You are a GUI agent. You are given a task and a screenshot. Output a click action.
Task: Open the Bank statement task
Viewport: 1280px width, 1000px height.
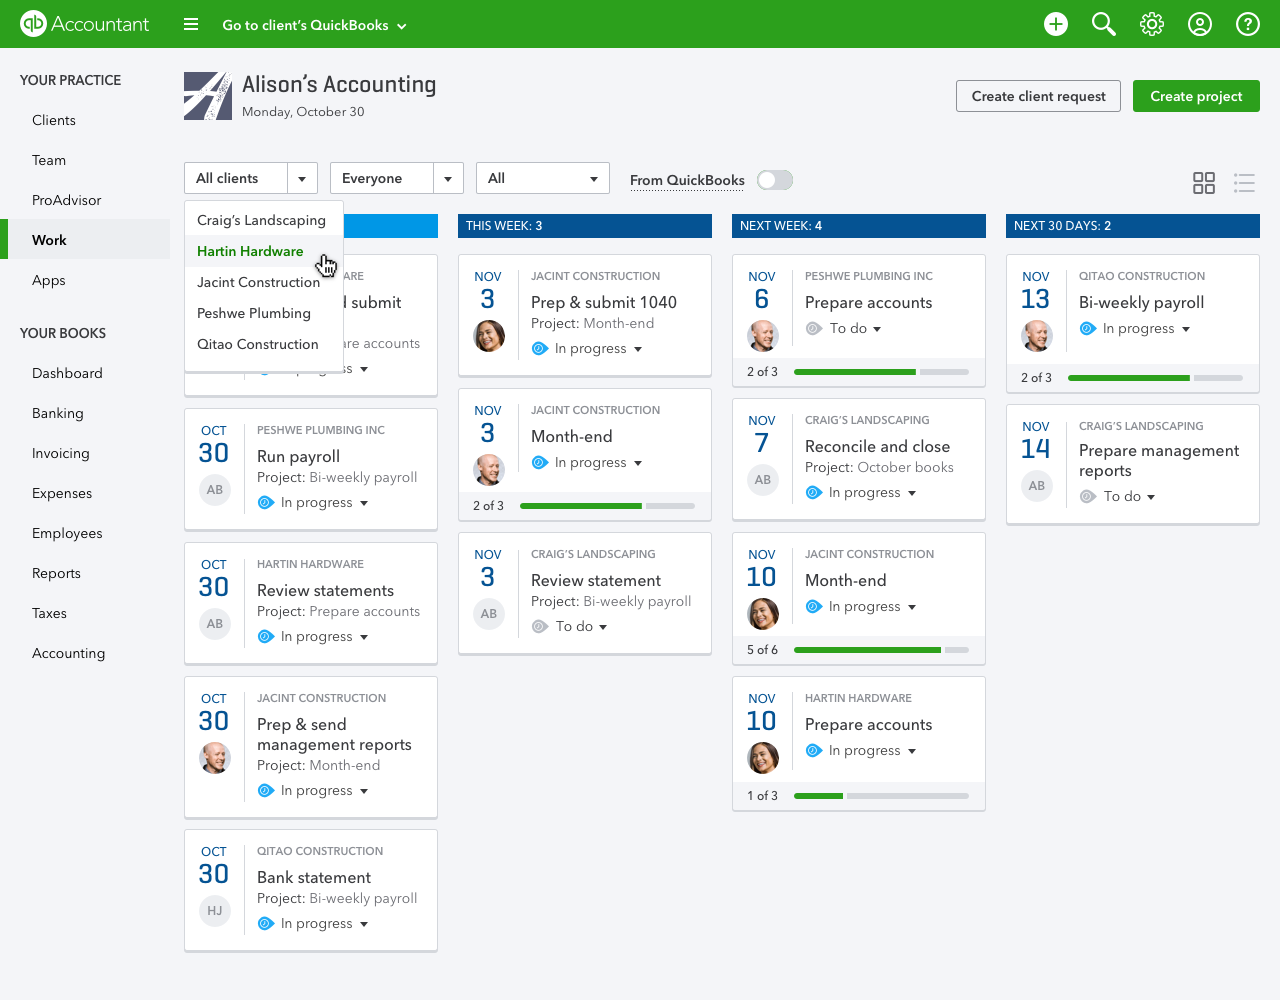[314, 877]
